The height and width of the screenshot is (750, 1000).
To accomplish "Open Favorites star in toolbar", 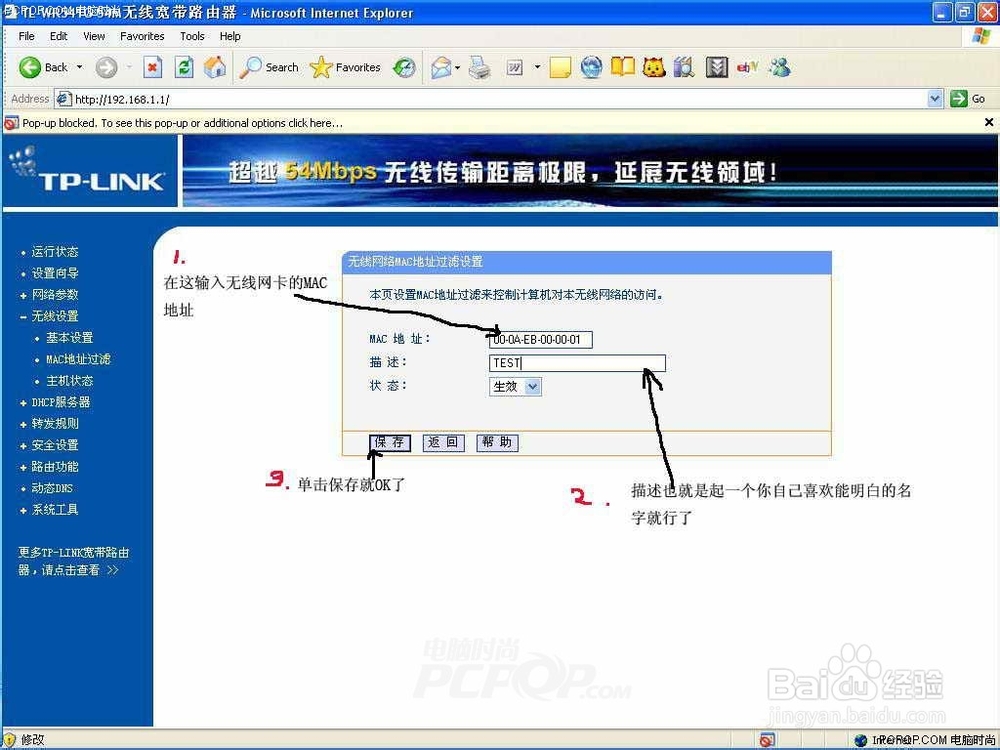I will (345, 67).
